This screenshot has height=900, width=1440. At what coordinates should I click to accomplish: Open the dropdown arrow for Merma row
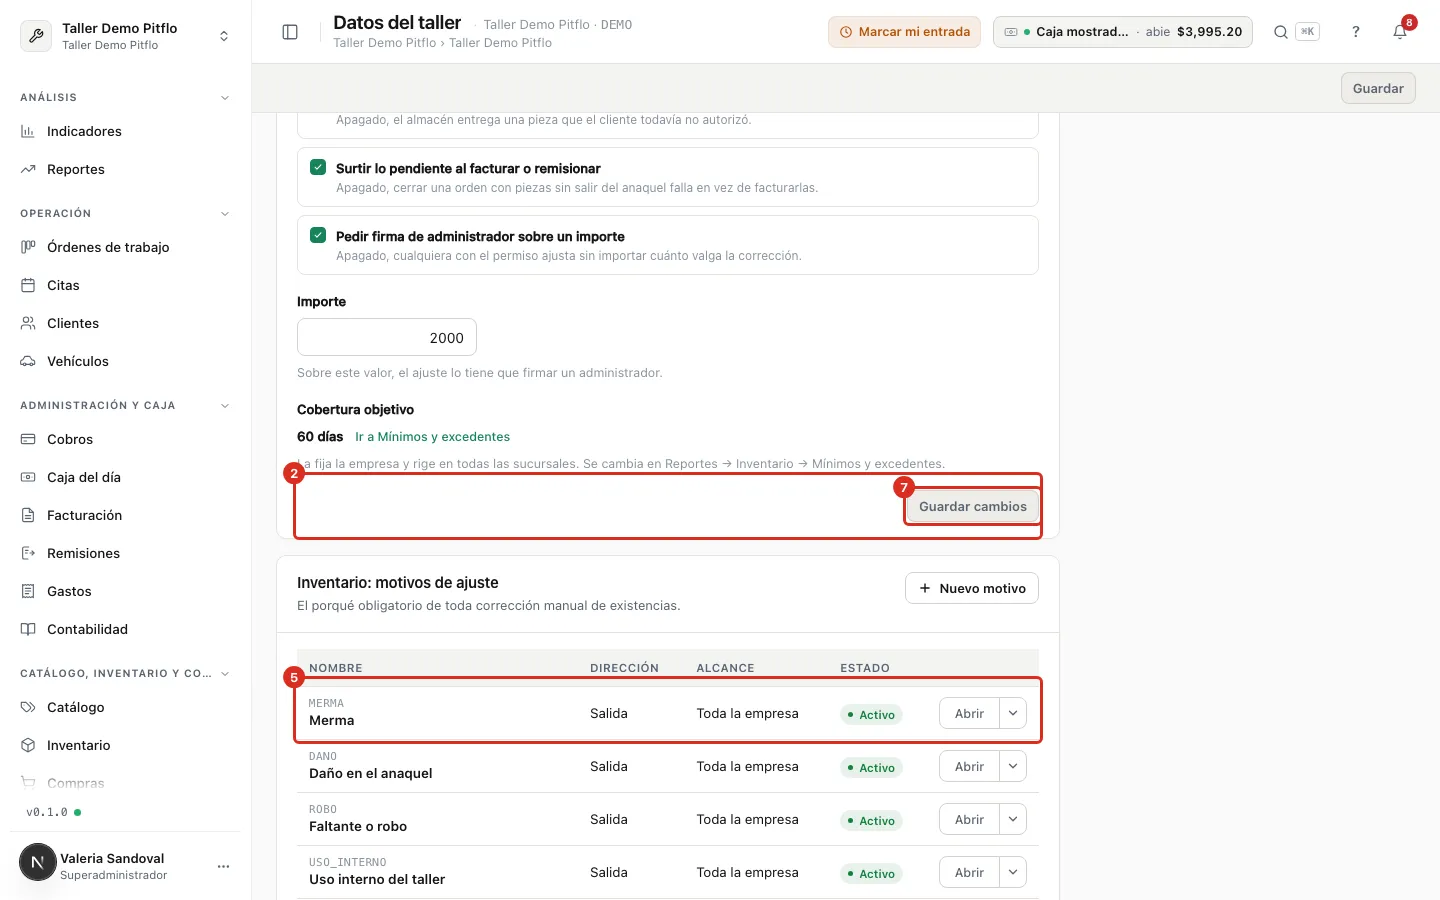[x=1013, y=713]
